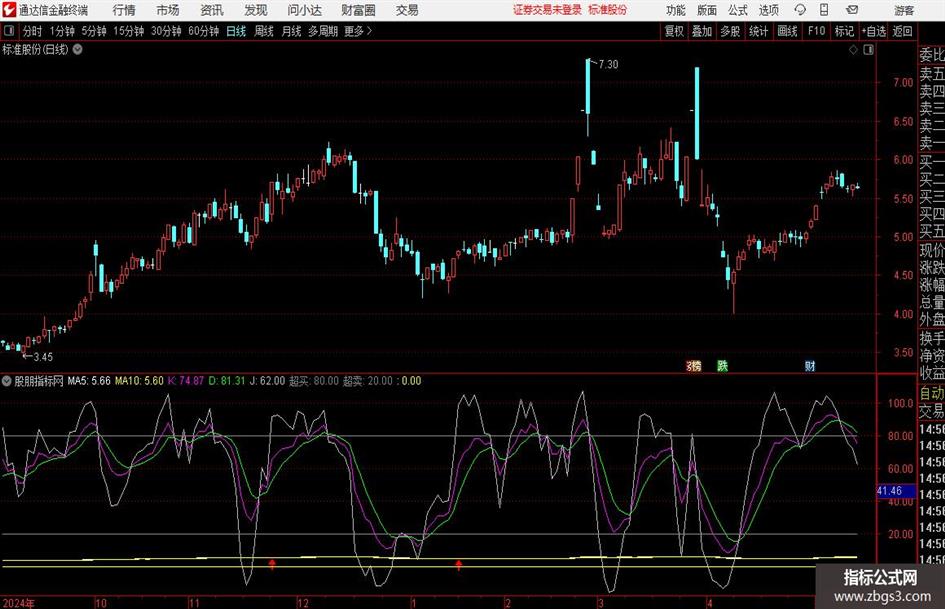The height and width of the screenshot is (609, 945).
Task: Switch to the 1分钟 period
Action: pos(62,31)
